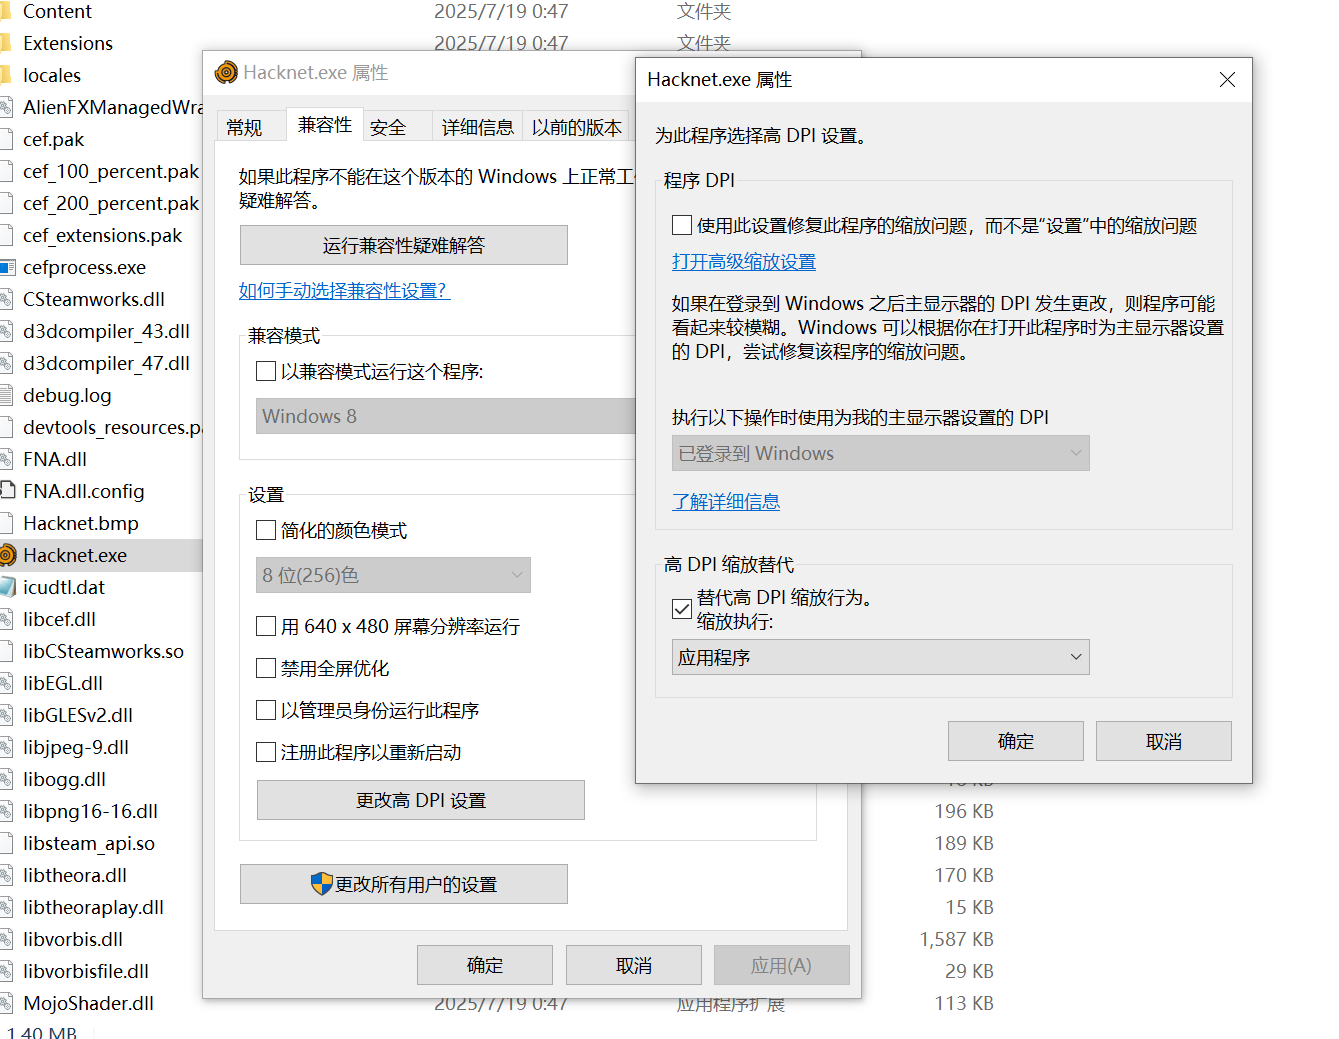Enable 以兼容模式运行这个程序 checkbox
Image resolution: width=1339 pixels, height=1039 pixels.
[266, 371]
